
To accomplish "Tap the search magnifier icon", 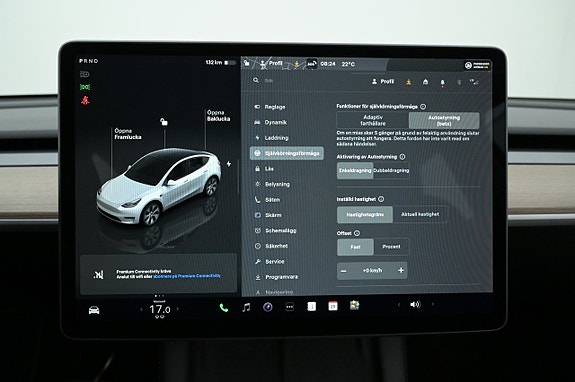I will (256, 80).
